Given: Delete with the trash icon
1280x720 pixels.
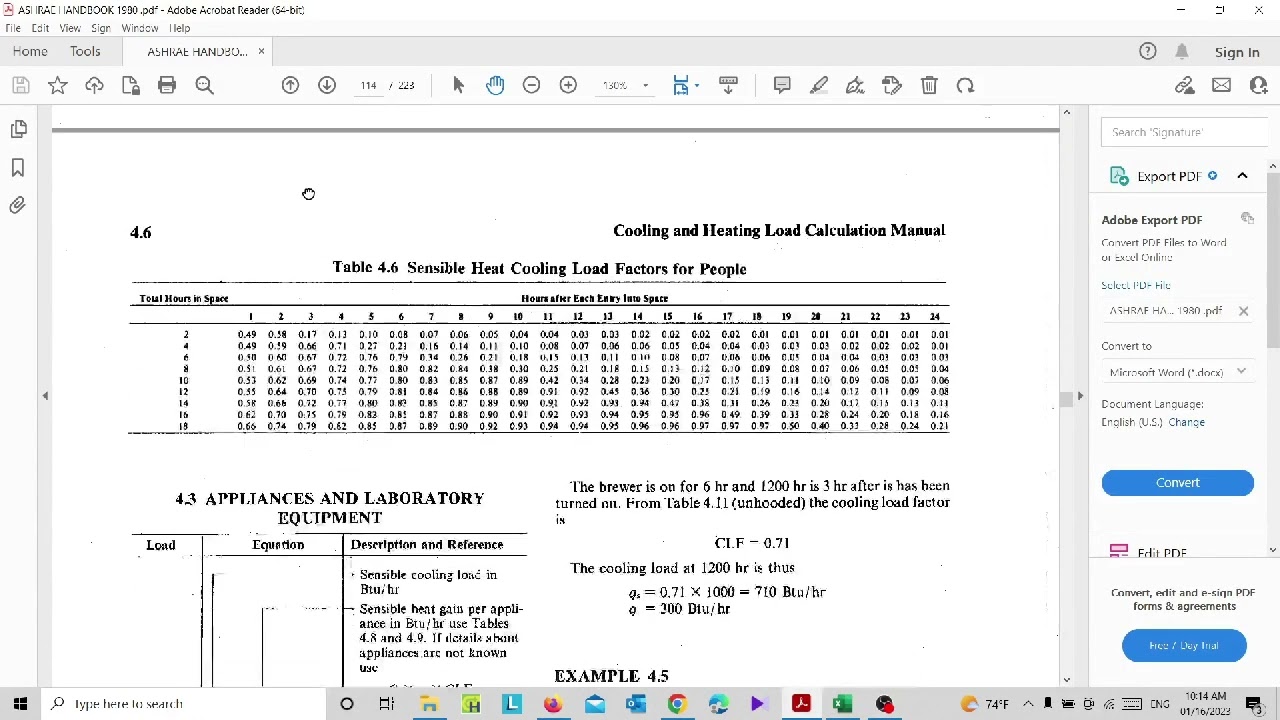Looking at the screenshot, I should pyautogui.click(x=929, y=86).
